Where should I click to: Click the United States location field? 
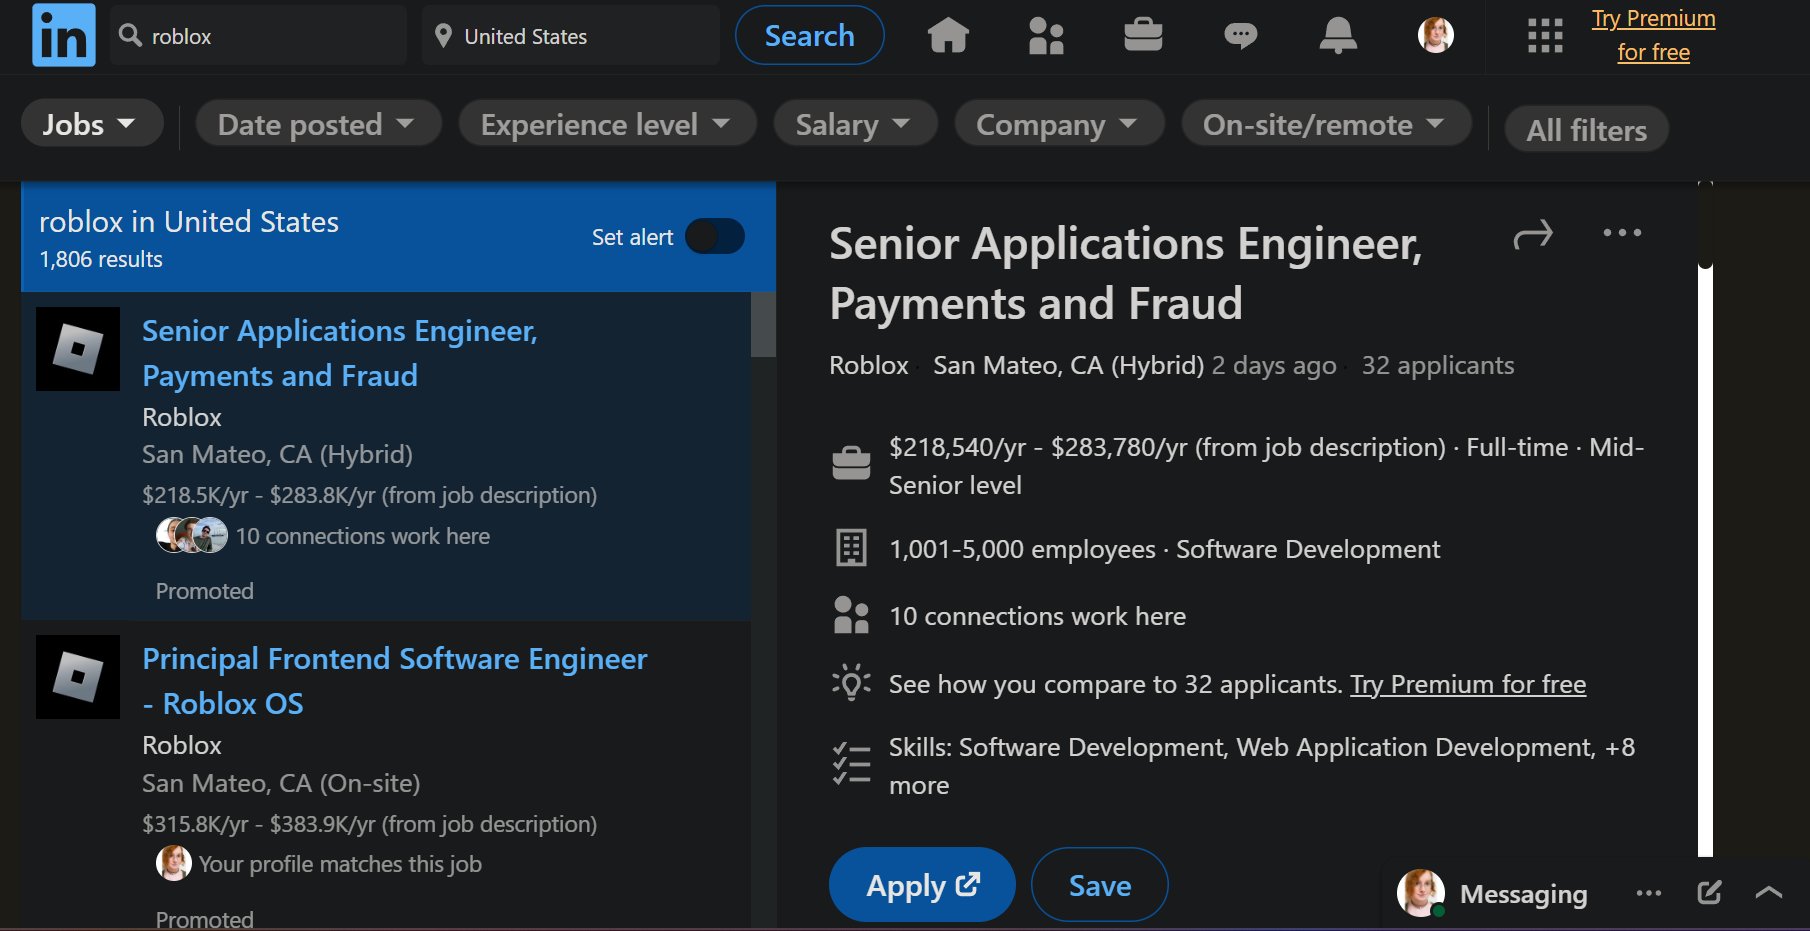point(571,36)
